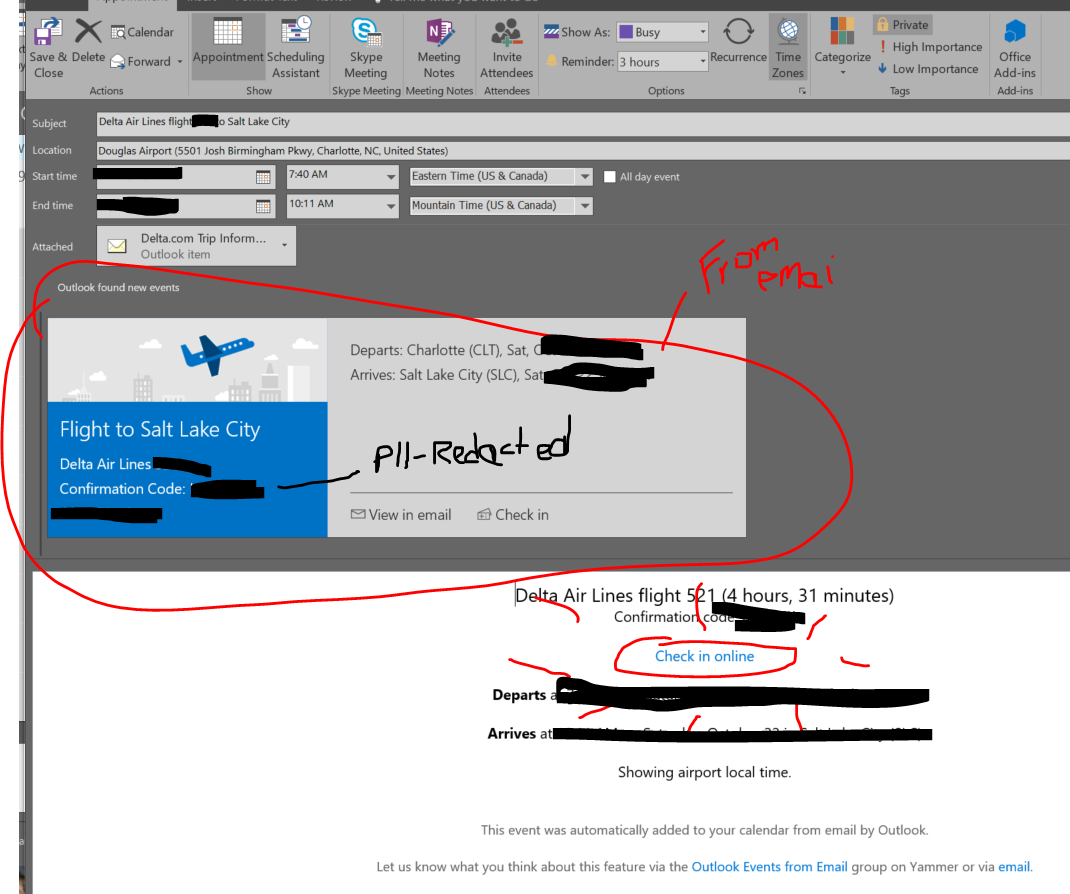Click the email feedback link
The height and width of the screenshot is (894, 1070).
pos(1014,867)
